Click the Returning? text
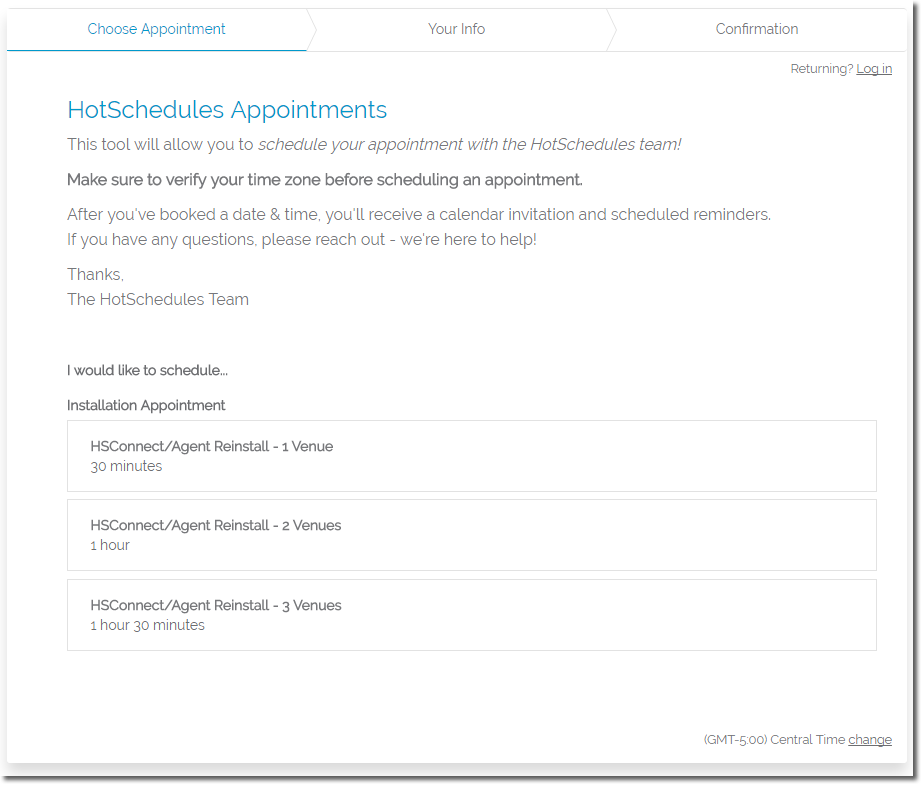923x786 pixels. (821, 69)
